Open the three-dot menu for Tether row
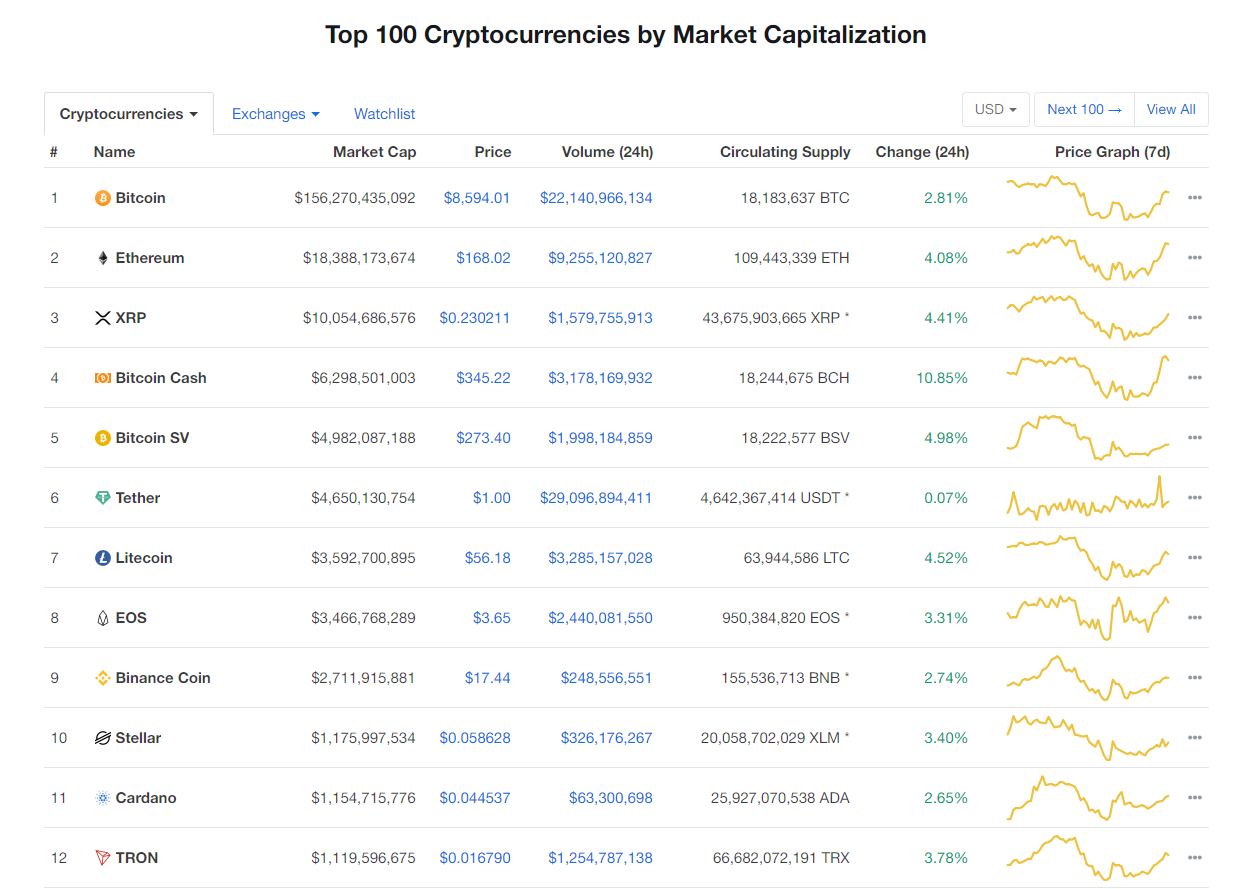 click(x=1194, y=498)
